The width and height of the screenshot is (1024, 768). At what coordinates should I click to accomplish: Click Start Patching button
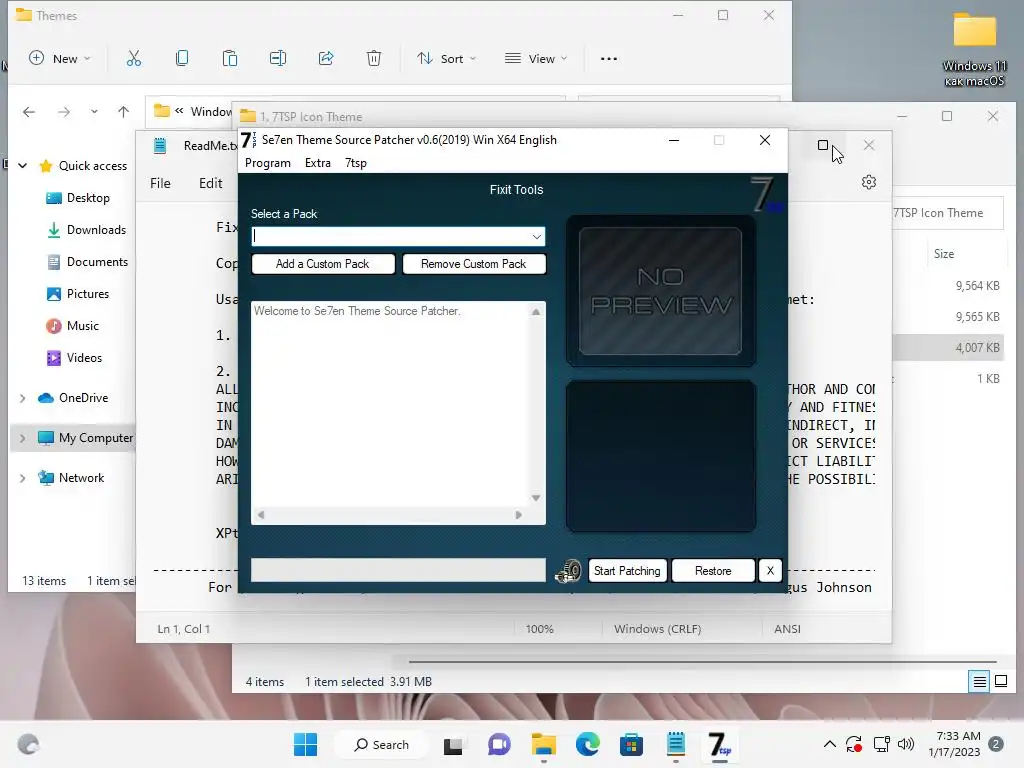pos(627,571)
